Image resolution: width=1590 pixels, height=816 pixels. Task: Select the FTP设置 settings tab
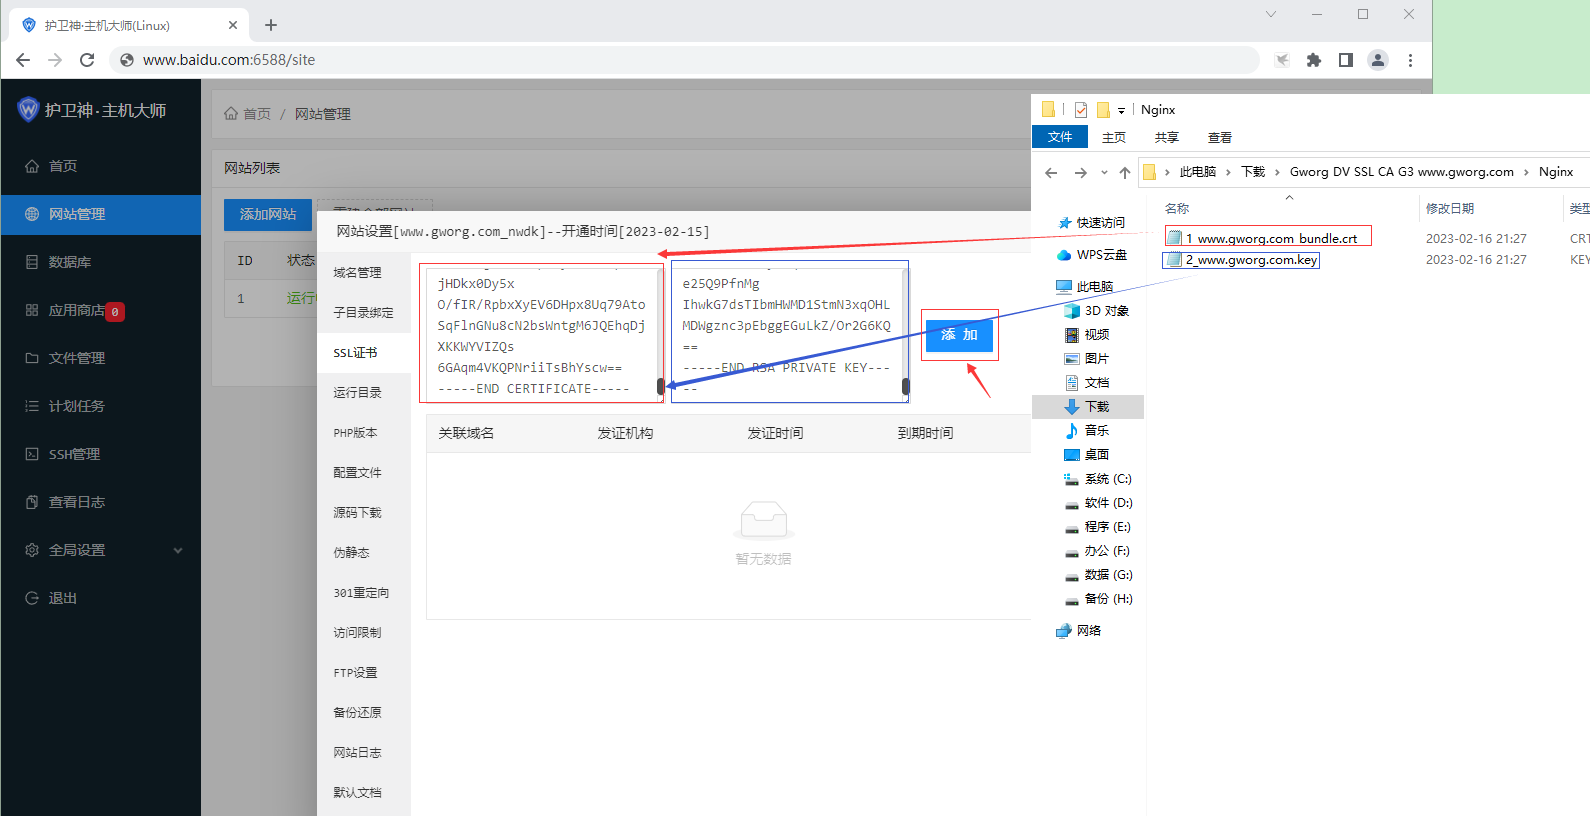[x=364, y=672]
